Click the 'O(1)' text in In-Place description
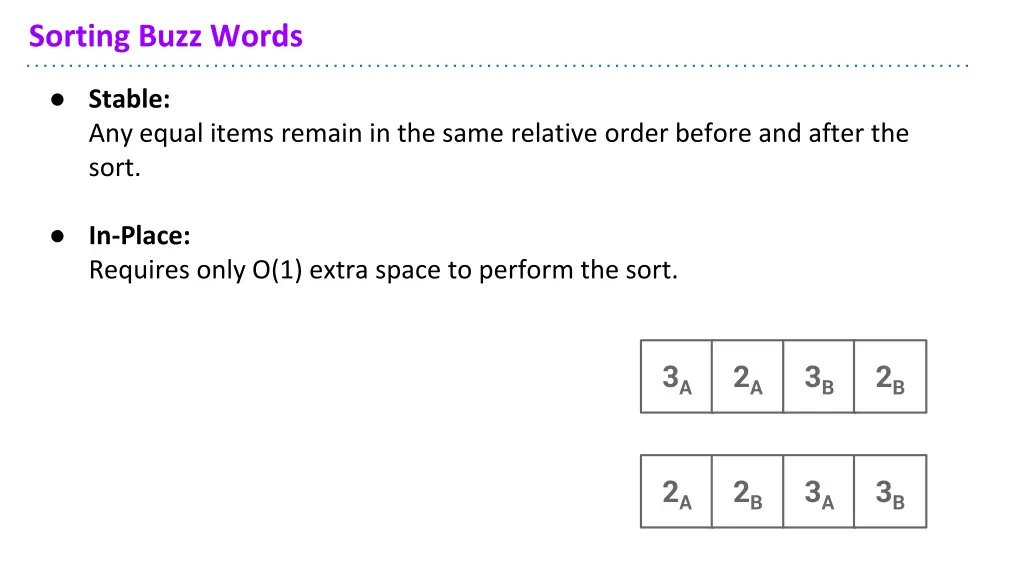The height and width of the screenshot is (576, 1024). (277, 270)
